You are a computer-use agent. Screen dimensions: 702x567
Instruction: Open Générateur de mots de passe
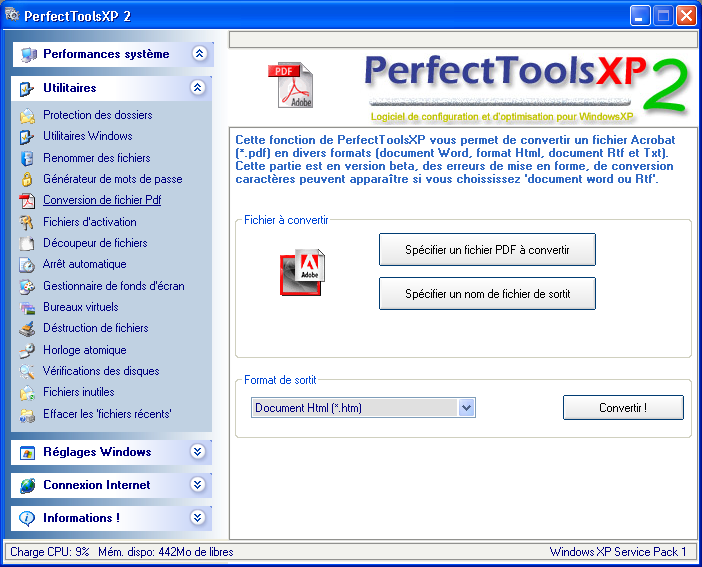click(113, 179)
